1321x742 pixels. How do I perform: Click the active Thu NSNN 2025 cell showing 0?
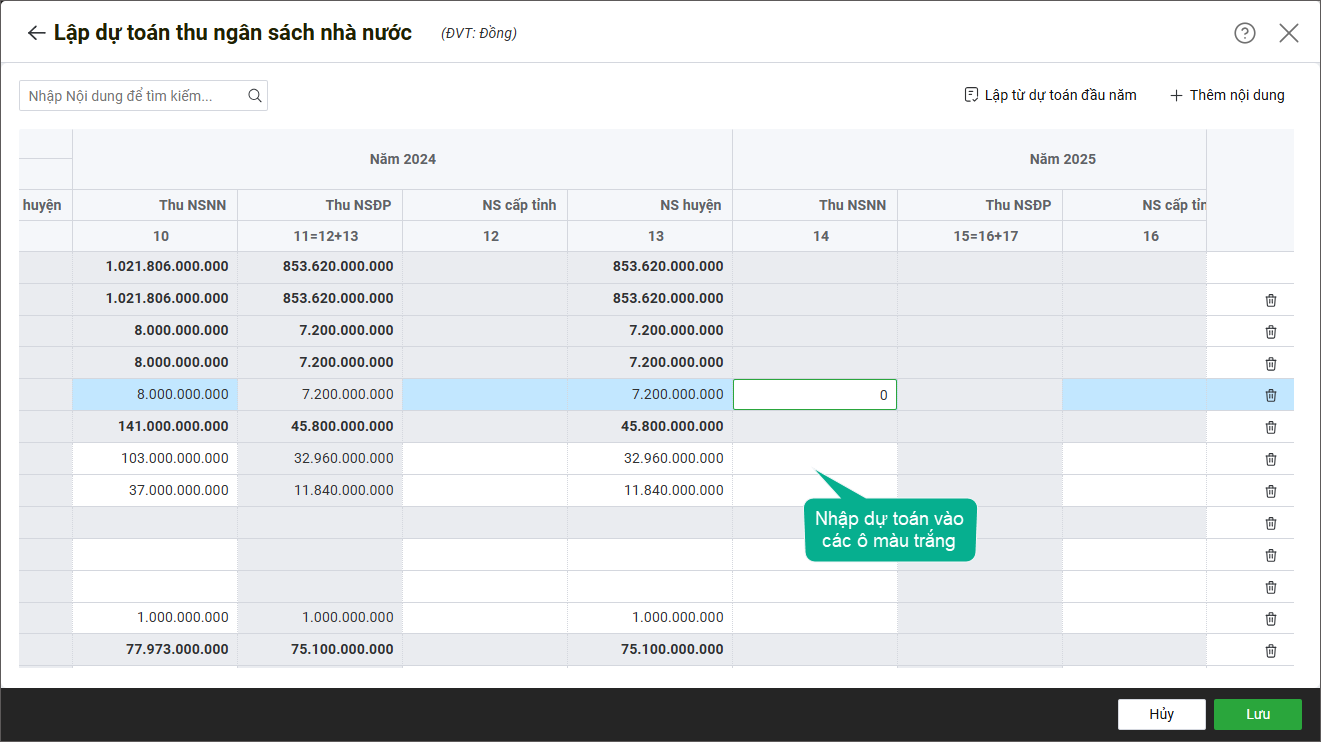pyautogui.click(x=814, y=395)
